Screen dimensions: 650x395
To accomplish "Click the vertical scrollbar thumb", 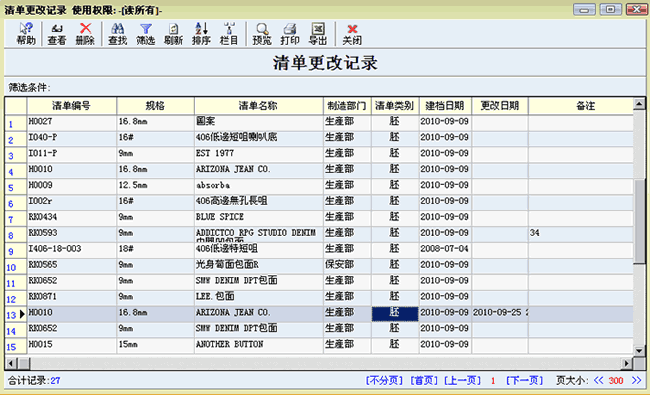I will click(639, 221).
